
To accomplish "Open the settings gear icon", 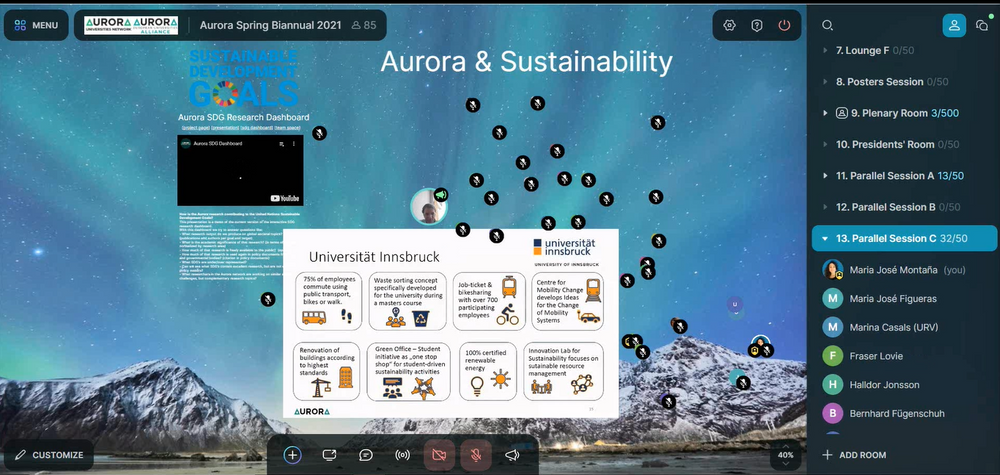I will click(730, 25).
